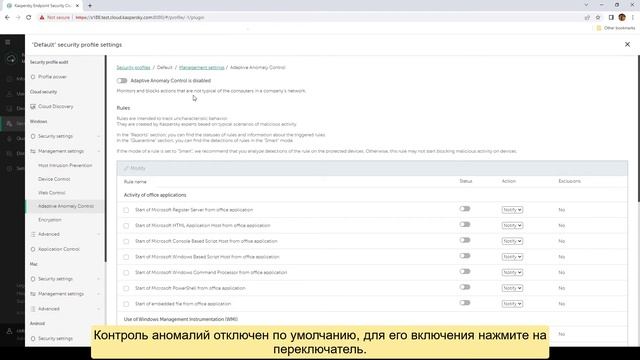This screenshot has height=360, width=640.
Task: Close the security profile settings panel
Action: pyautogui.click(x=627, y=44)
